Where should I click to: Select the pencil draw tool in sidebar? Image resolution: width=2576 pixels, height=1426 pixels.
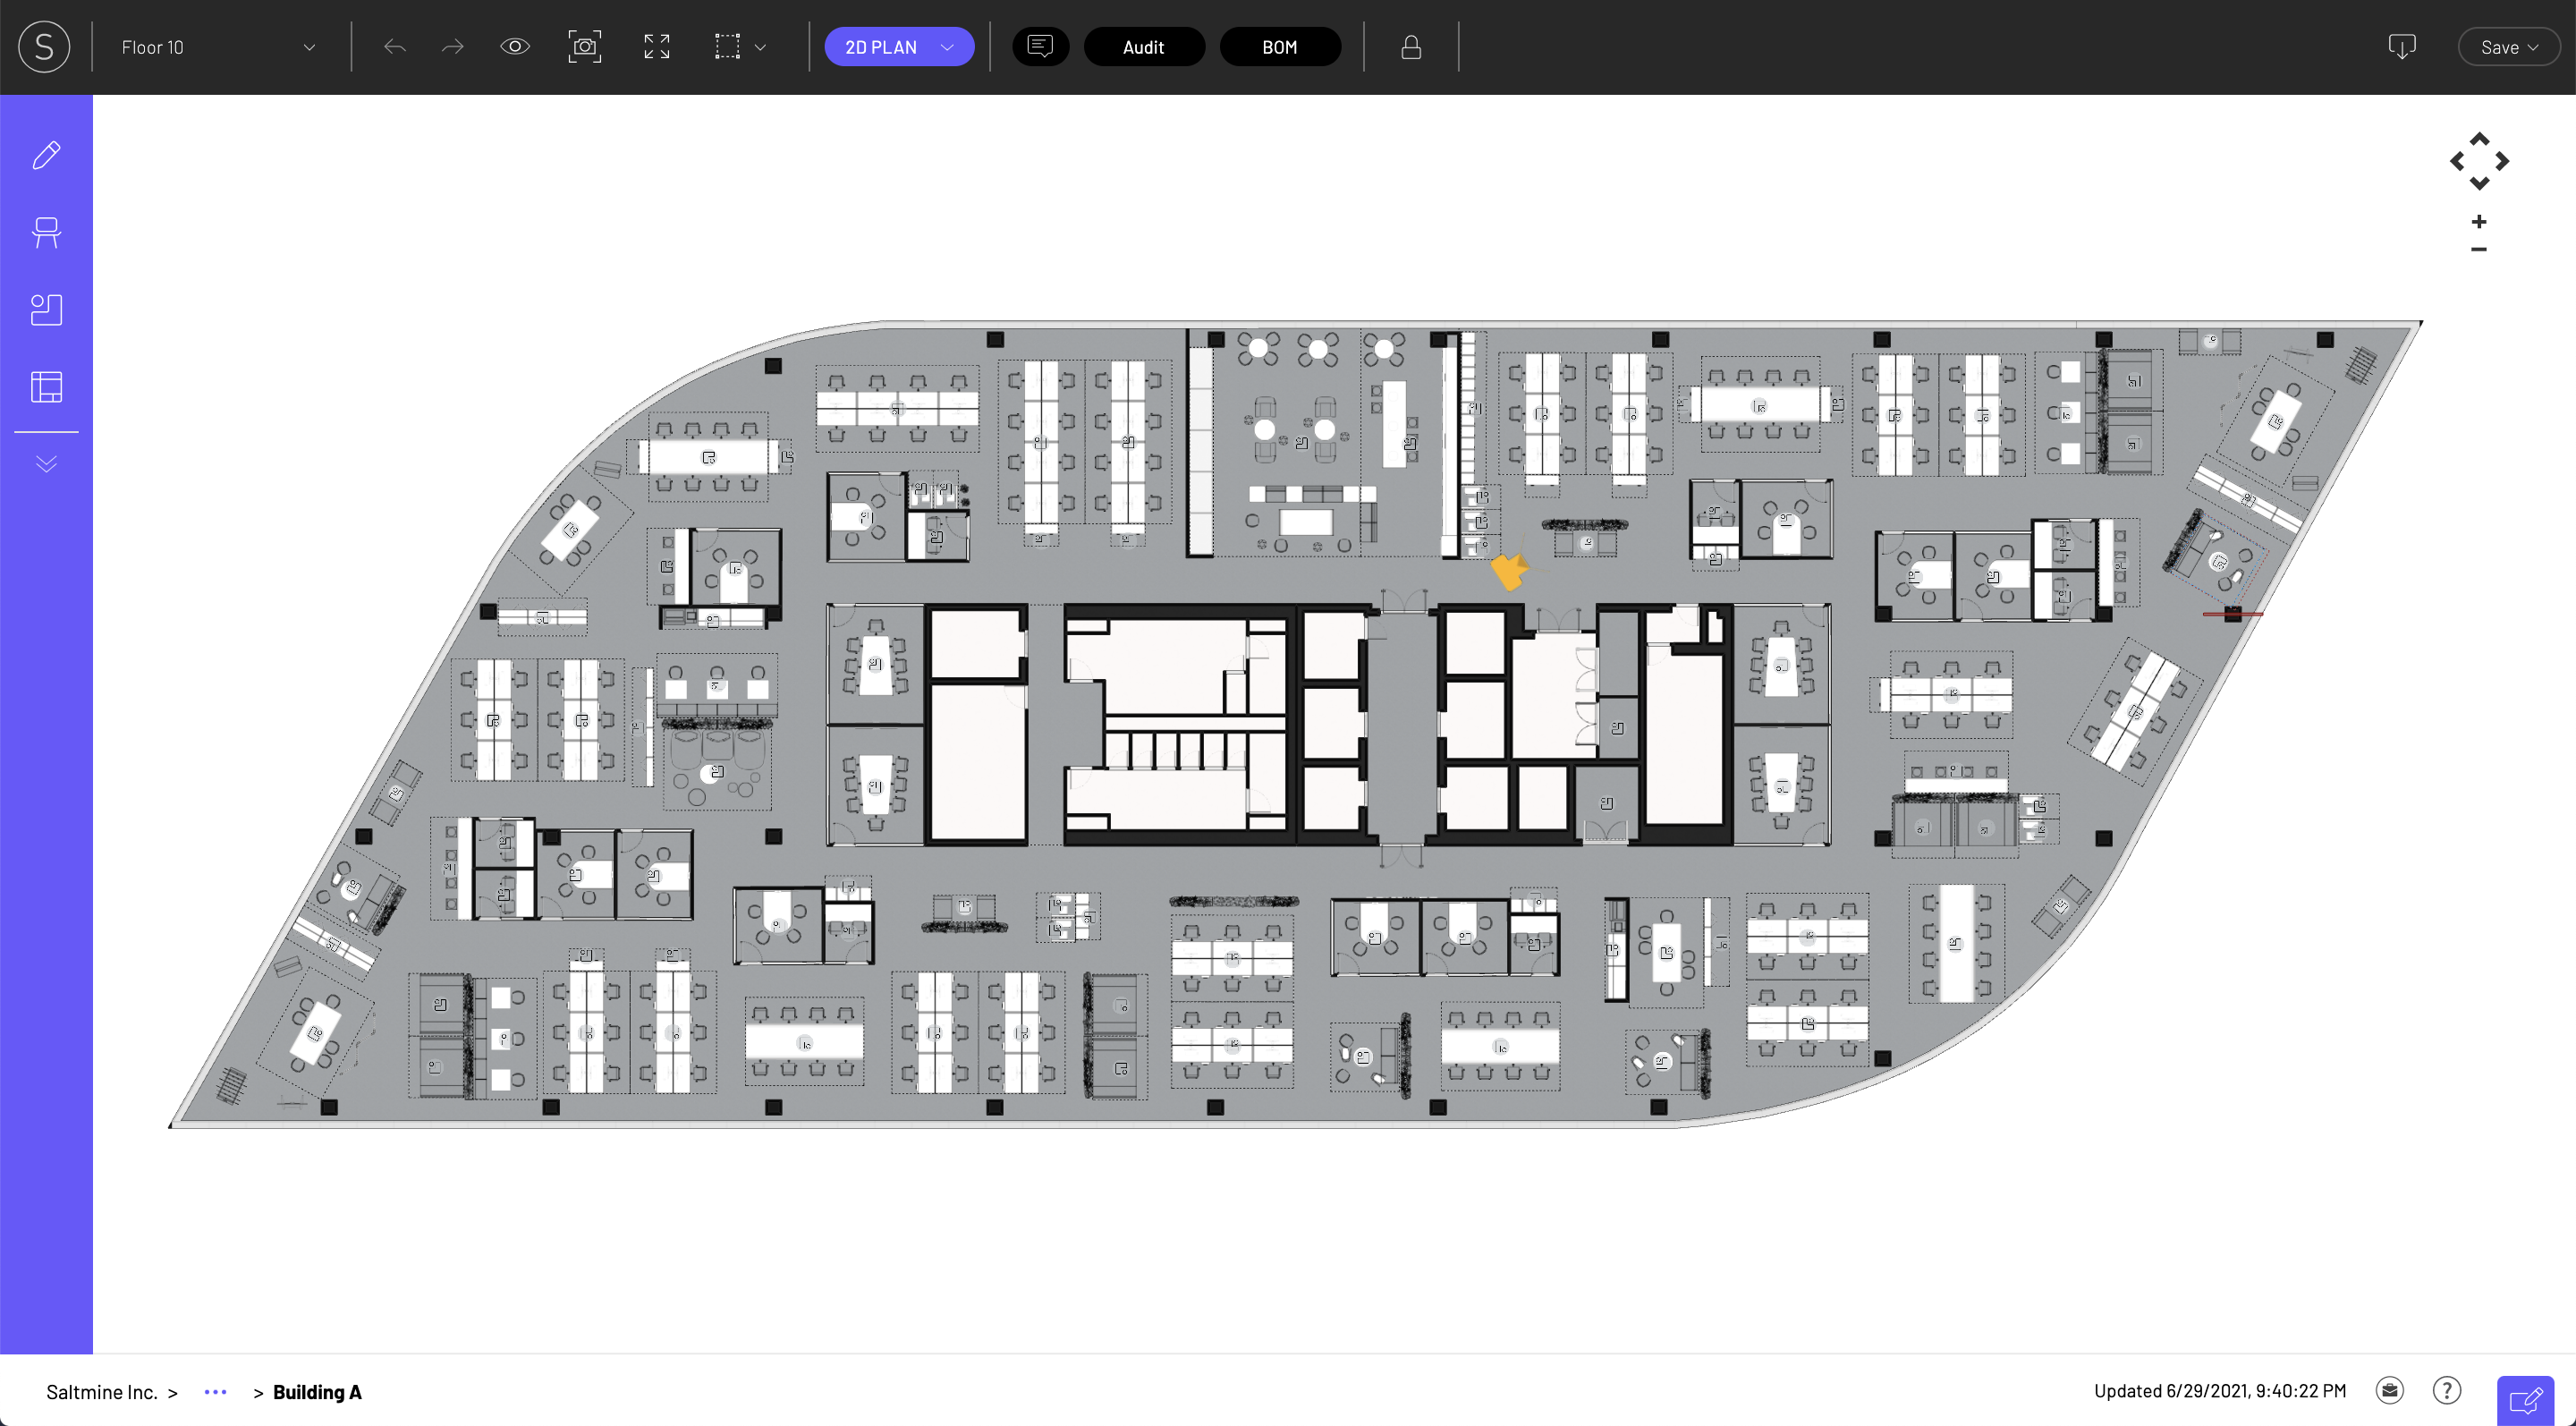tap(46, 155)
